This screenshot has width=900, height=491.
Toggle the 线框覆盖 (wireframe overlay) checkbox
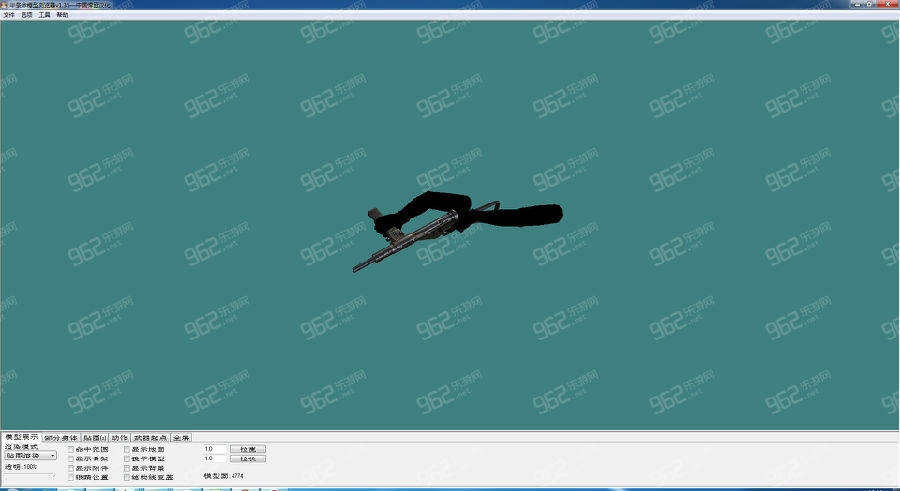(127, 477)
